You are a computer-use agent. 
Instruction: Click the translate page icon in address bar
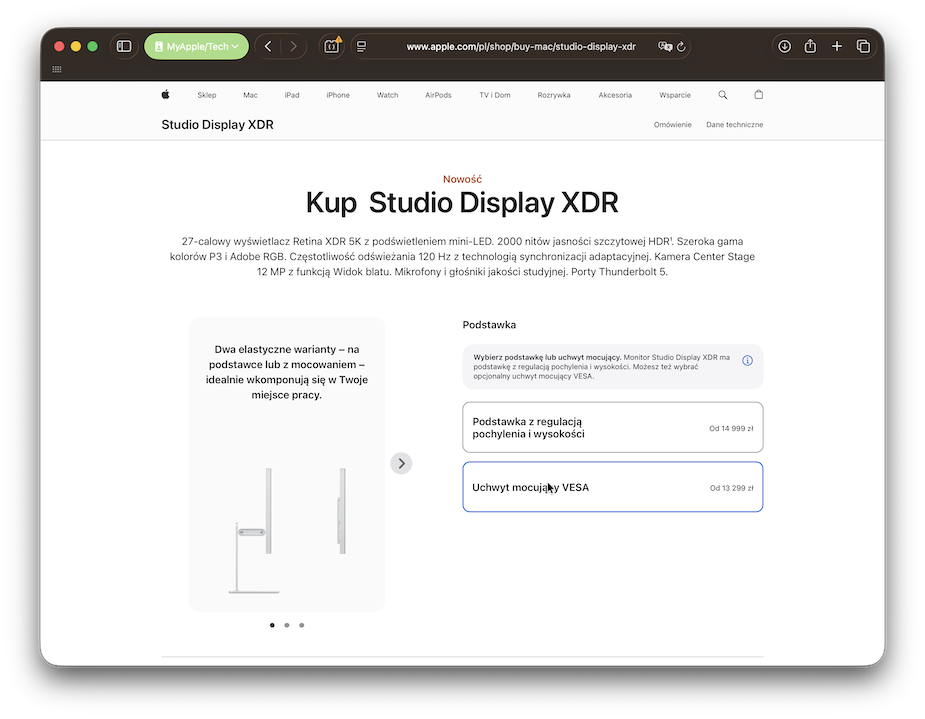coord(664,46)
